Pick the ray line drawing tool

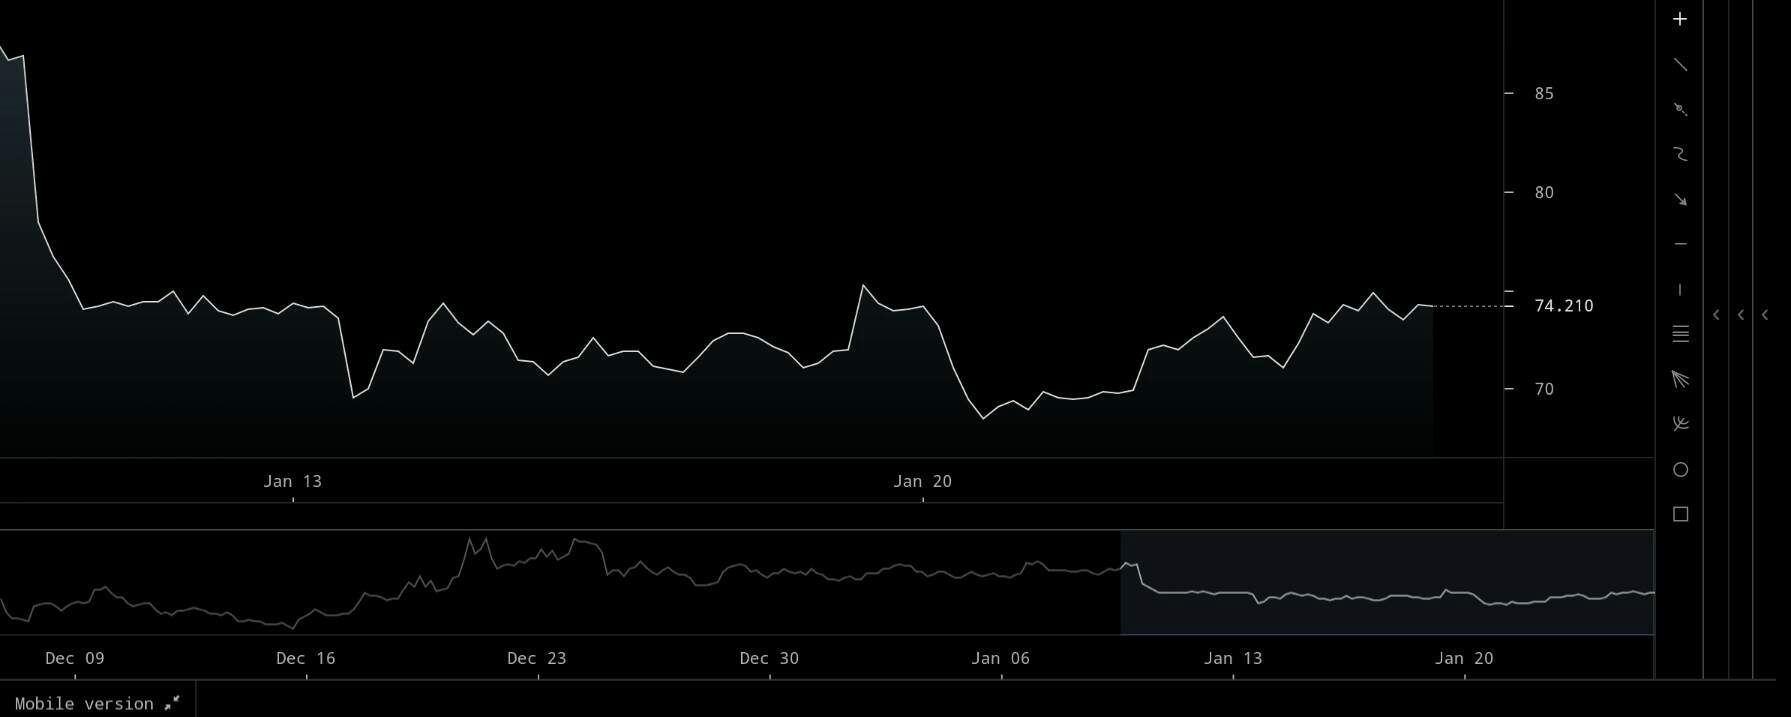(1680, 109)
